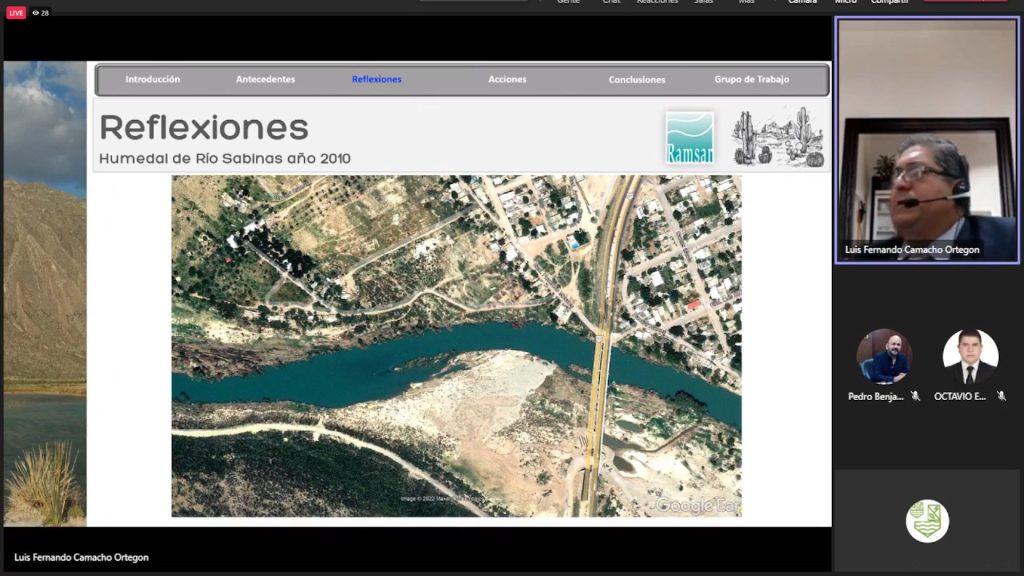Viewport: 1024px width, 576px height.
Task: Click the green shield avatar
Action: pos(927,521)
